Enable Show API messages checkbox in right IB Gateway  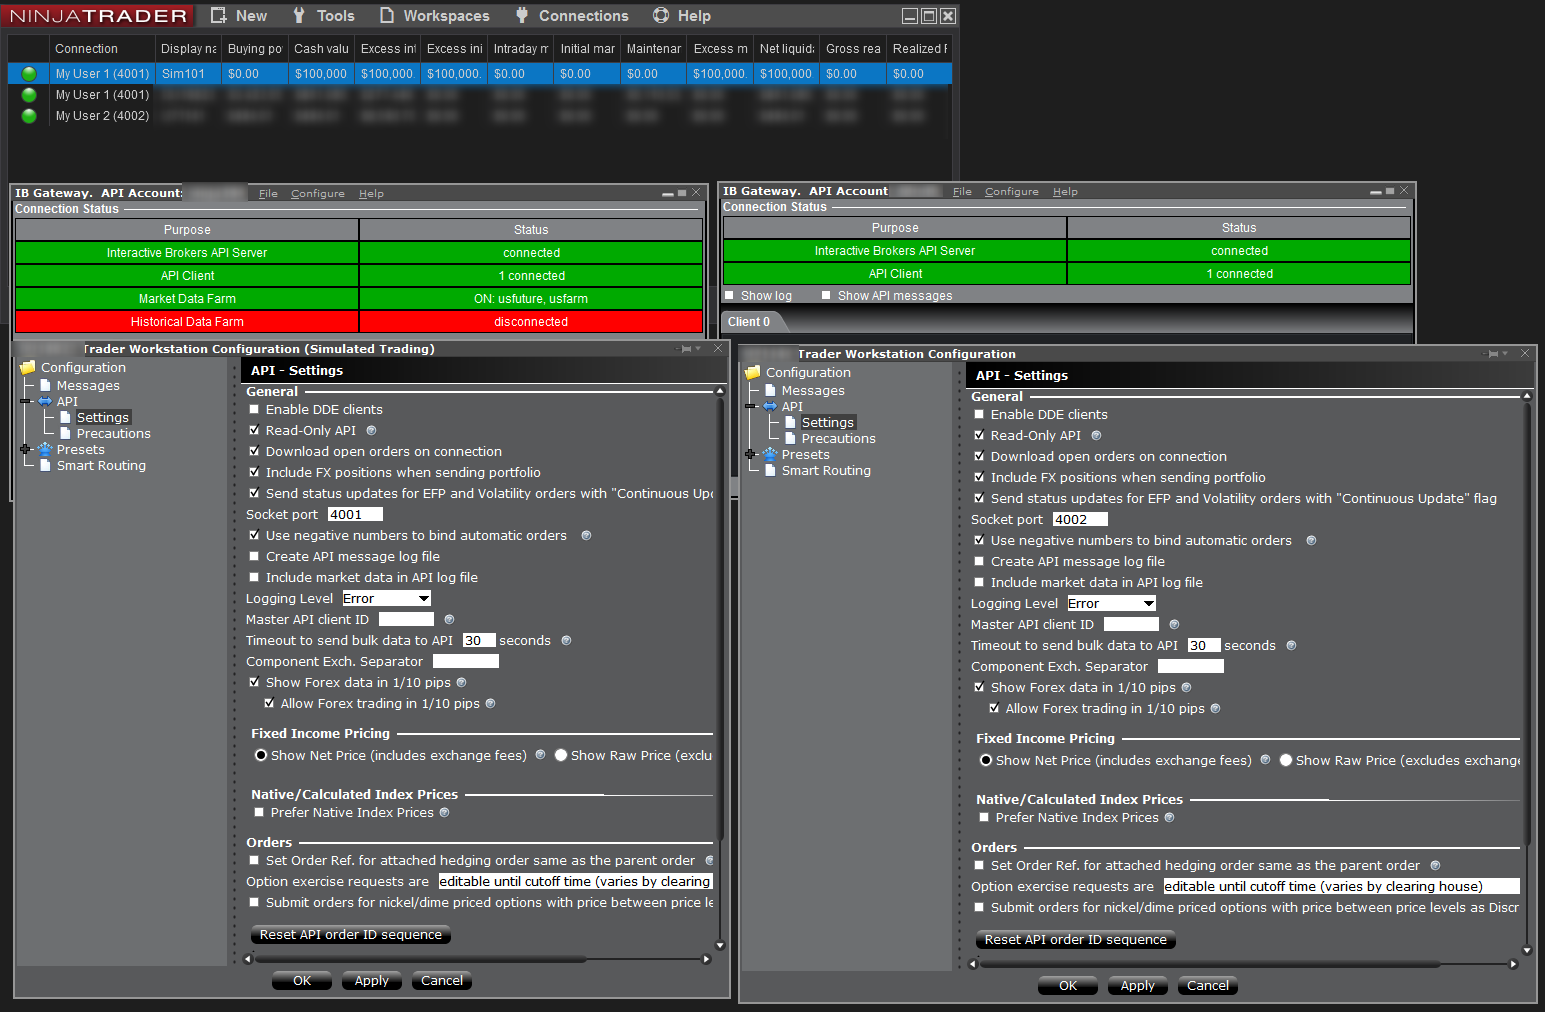tap(826, 296)
